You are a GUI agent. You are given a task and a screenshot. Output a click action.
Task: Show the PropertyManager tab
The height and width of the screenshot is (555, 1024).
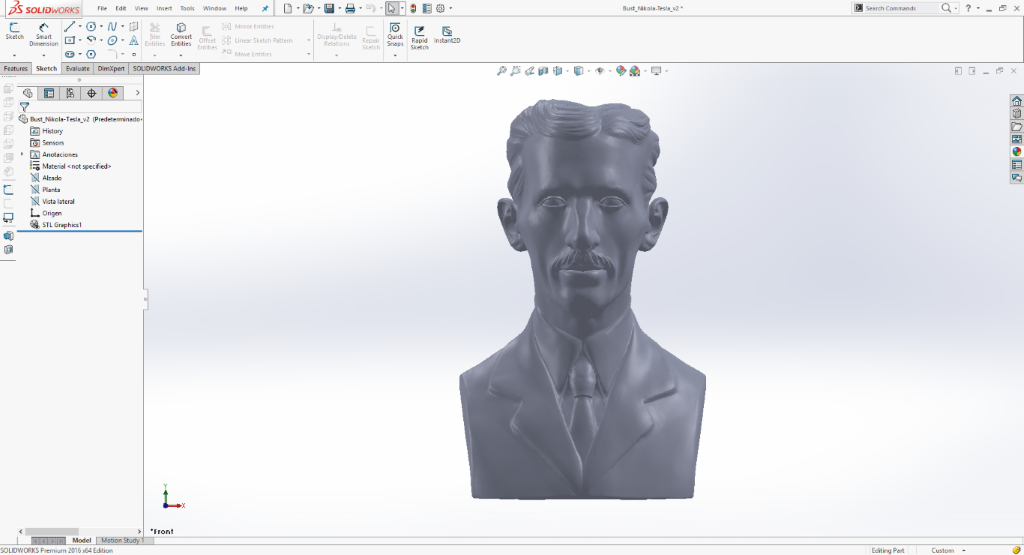point(49,93)
